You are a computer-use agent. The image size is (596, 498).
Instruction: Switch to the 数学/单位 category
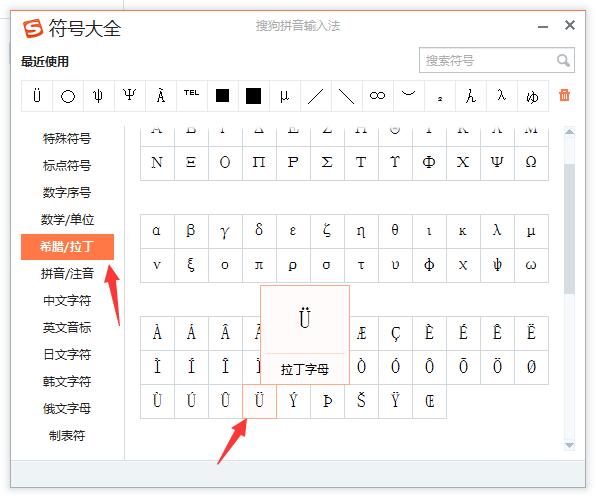click(67, 220)
